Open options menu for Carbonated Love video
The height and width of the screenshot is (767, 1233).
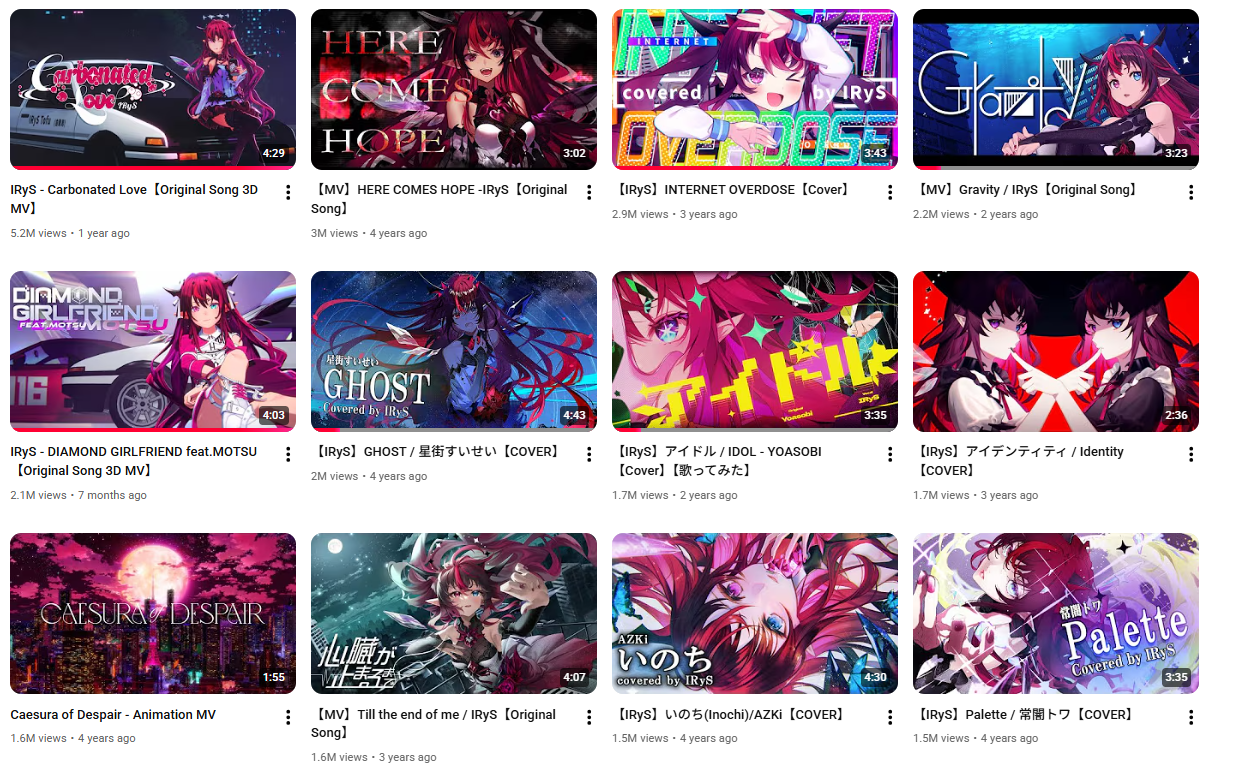(288, 192)
